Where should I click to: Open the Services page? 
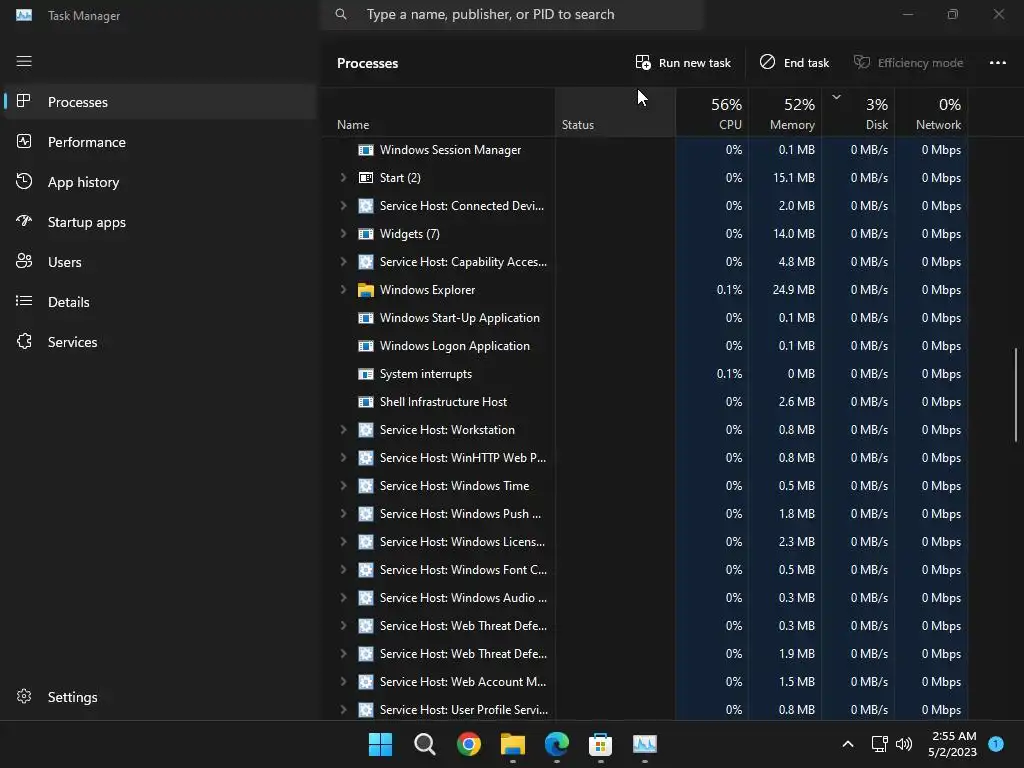tap(159, 342)
